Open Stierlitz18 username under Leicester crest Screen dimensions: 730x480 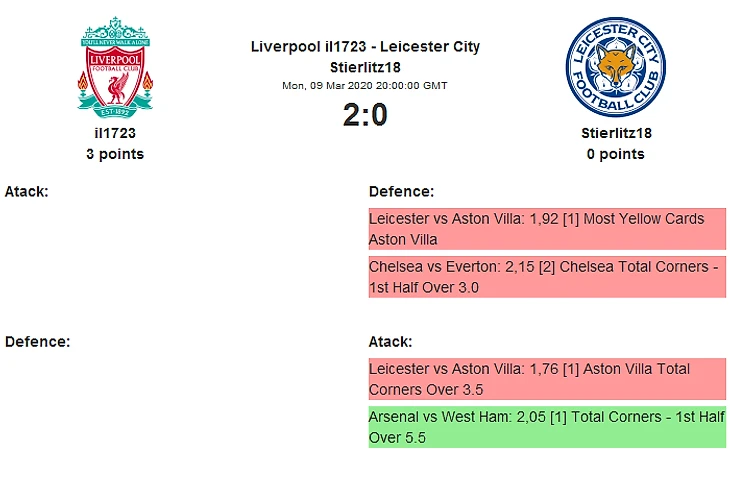tap(616, 133)
